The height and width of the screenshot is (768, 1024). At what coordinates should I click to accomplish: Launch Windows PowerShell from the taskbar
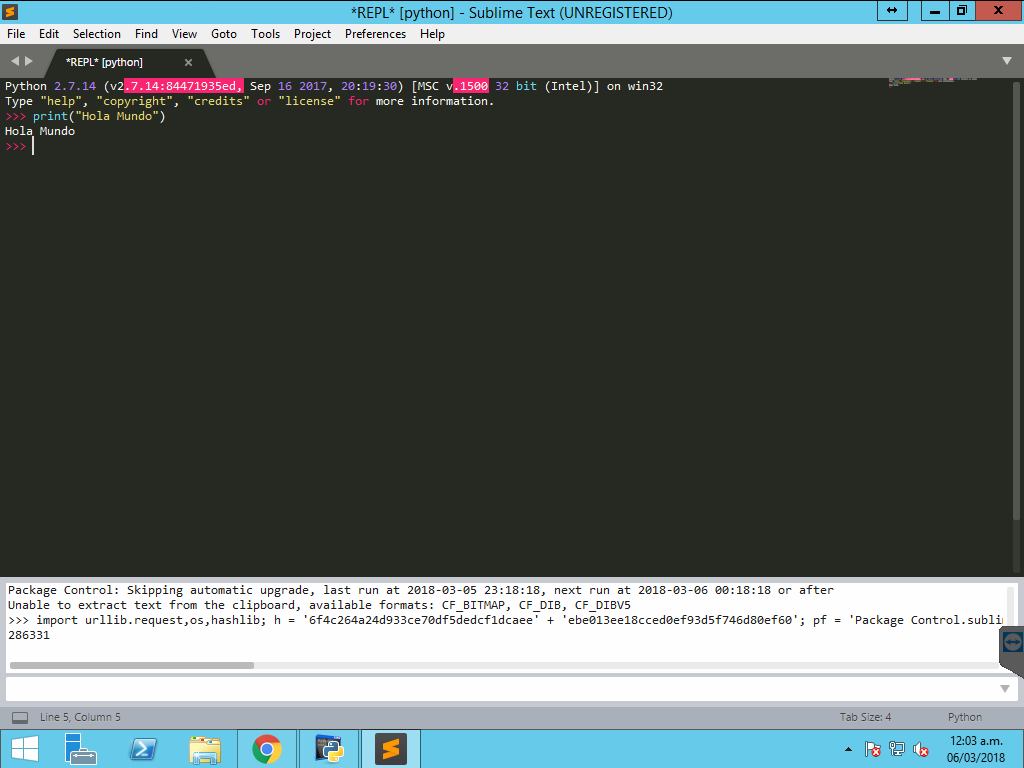point(142,748)
